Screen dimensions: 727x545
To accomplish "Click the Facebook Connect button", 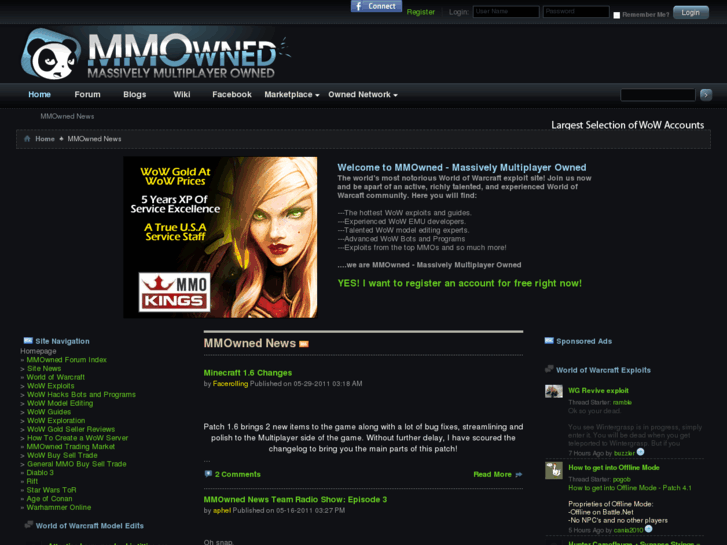I will pyautogui.click(x=376, y=6).
